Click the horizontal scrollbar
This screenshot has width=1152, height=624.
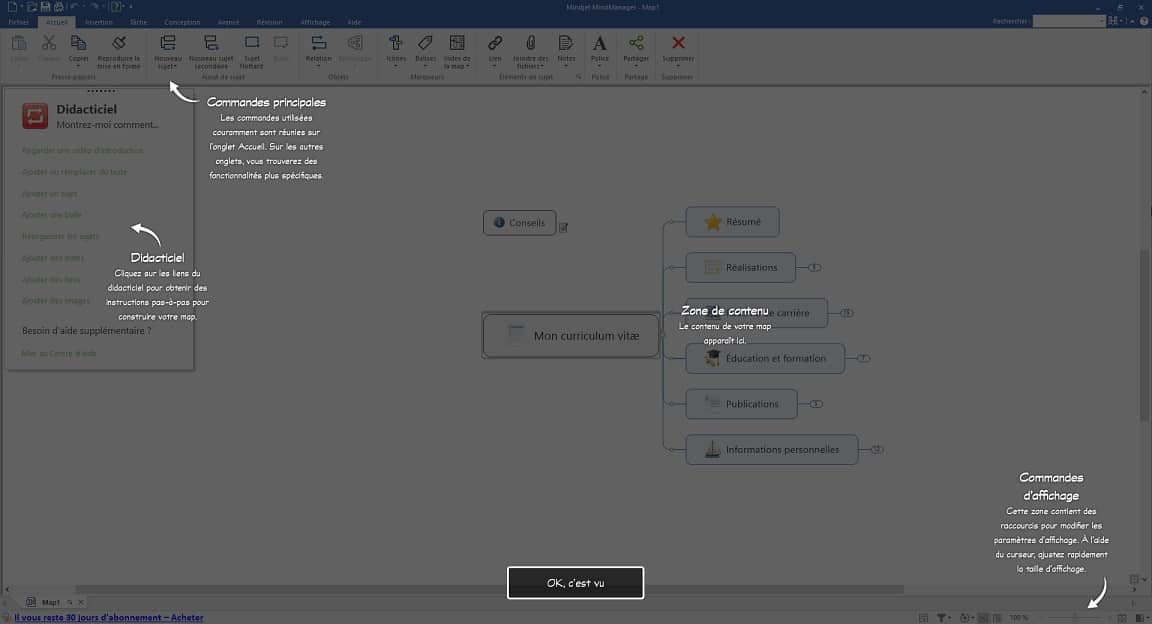point(489,589)
